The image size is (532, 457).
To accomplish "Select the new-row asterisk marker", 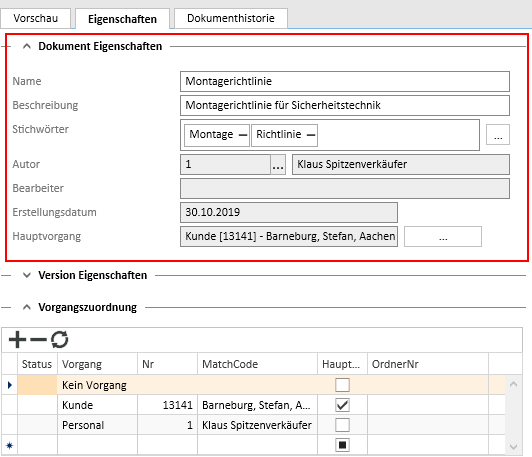I will [10, 445].
